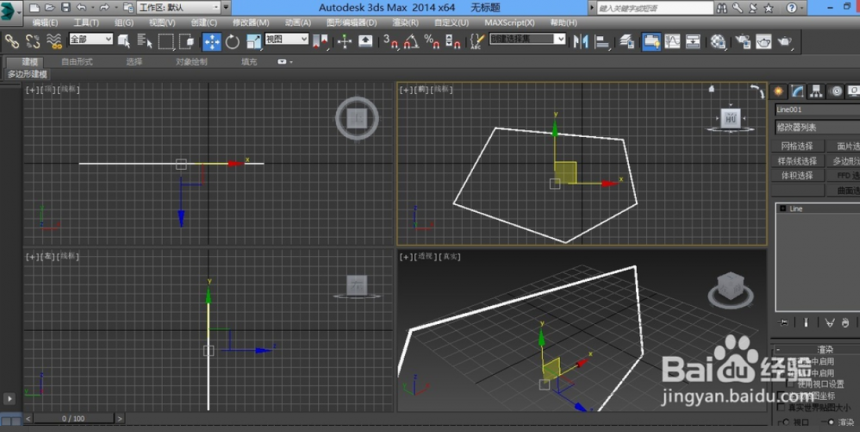
Task: Toggle the 3D Snaps magnet icon
Action: (391, 41)
